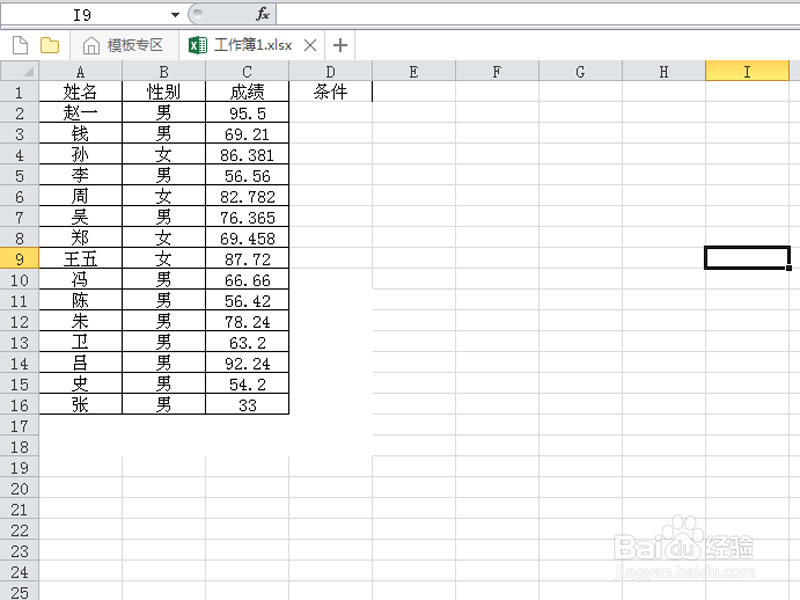Screen dimensions: 800x600
Task: Click the select-all corner triangle
Action: [20, 70]
